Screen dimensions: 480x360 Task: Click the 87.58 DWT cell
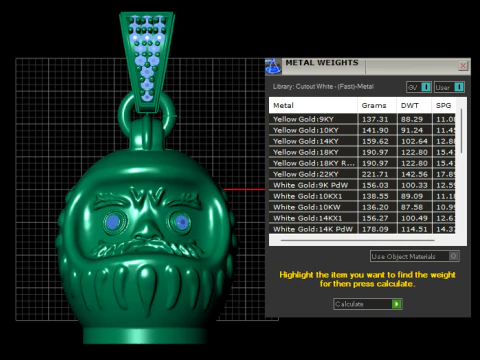pyautogui.click(x=414, y=207)
